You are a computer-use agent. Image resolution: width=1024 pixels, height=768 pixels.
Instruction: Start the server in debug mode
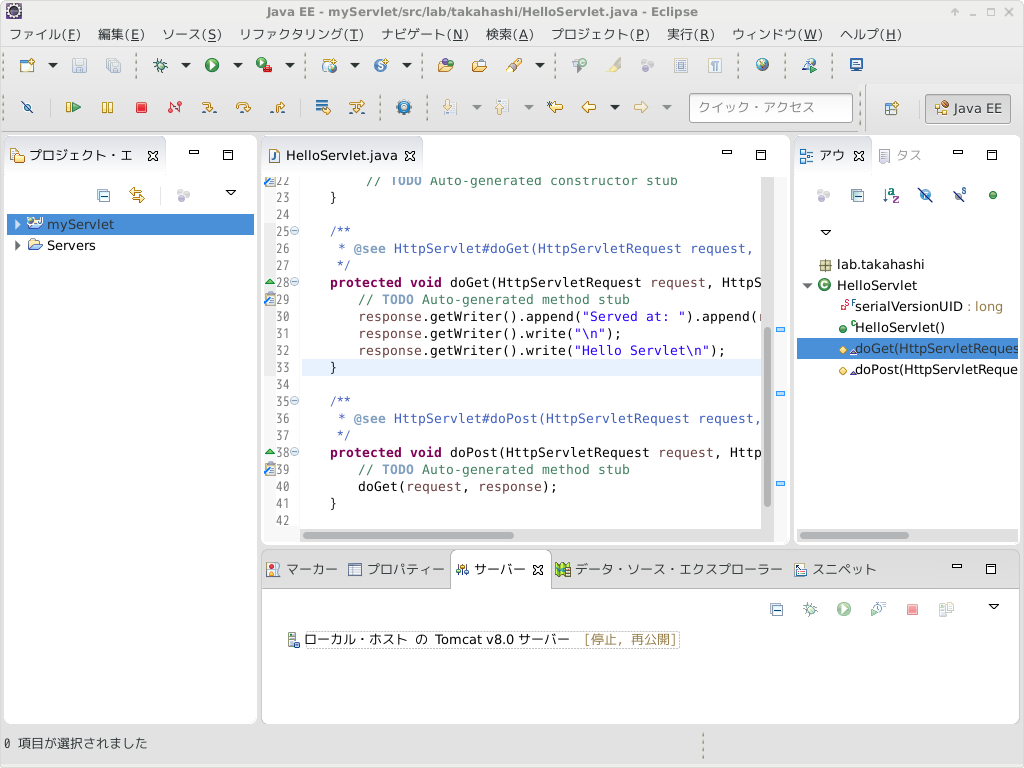pos(810,609)
